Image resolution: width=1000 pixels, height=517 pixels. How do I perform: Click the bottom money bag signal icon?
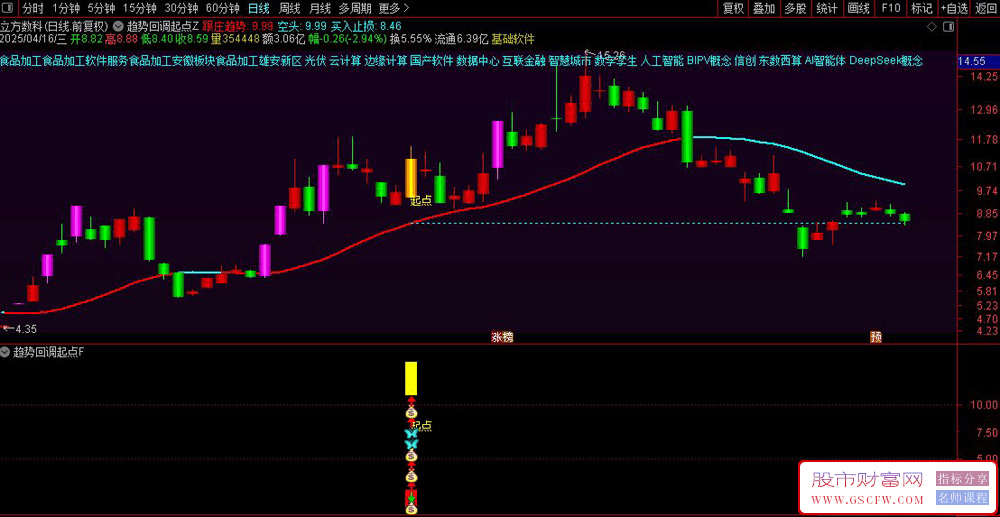(x=411, y=509)
